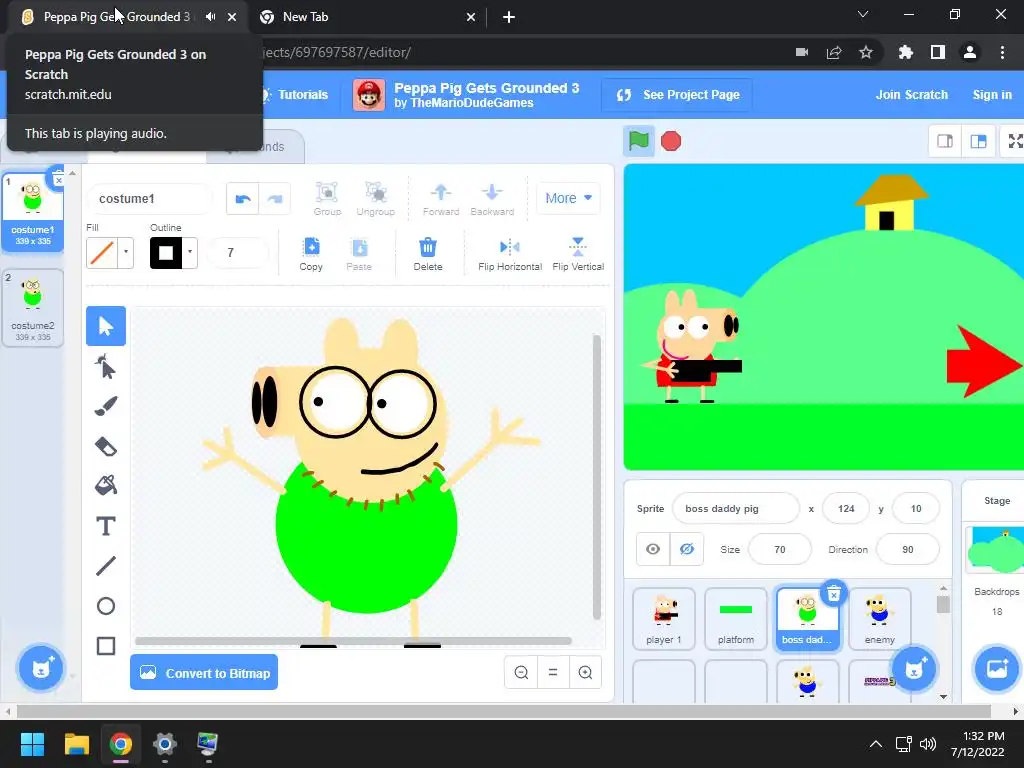Image resolution: width=1024 pixels, height=768 pixels.
Task: Switch to the New Tab browser tab
Action: pos(367,17)
